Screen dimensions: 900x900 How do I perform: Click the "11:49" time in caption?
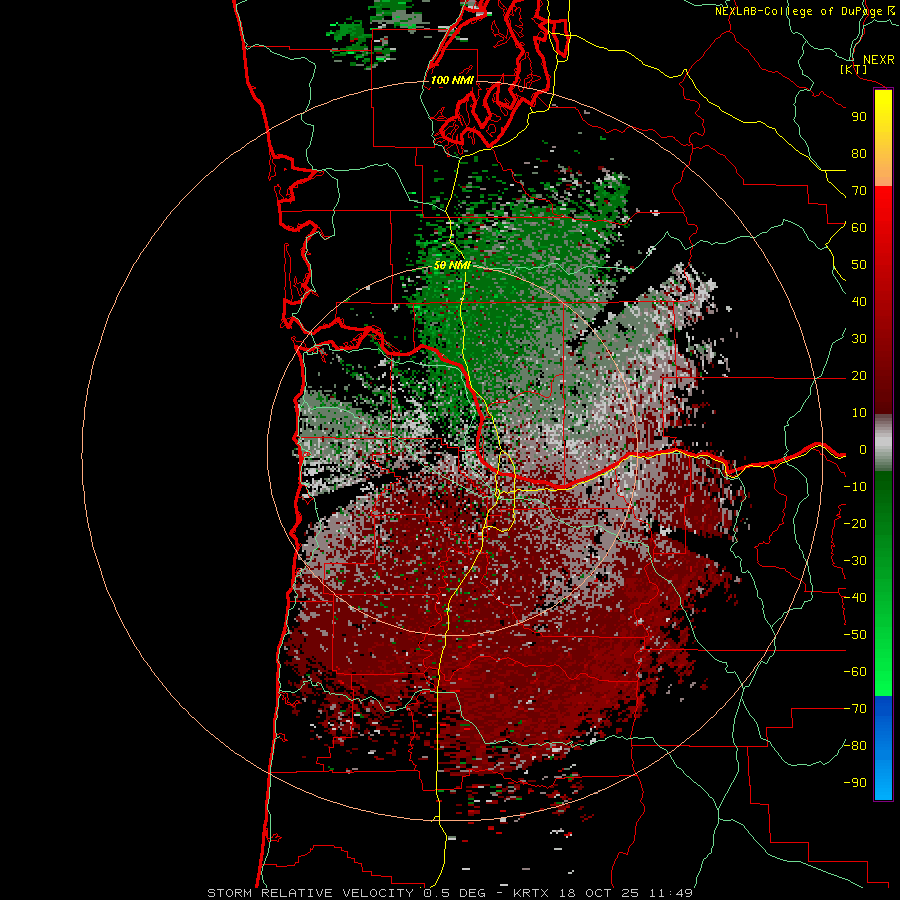tap(671, 893)
